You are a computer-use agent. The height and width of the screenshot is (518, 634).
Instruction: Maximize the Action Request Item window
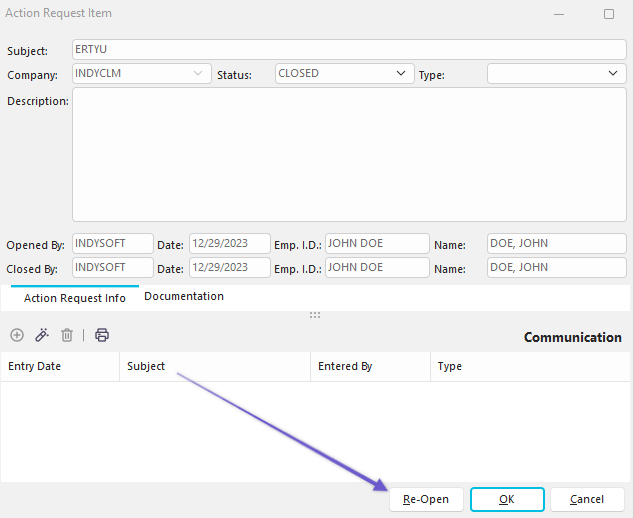pyautogui.click(x=608, y=14)
